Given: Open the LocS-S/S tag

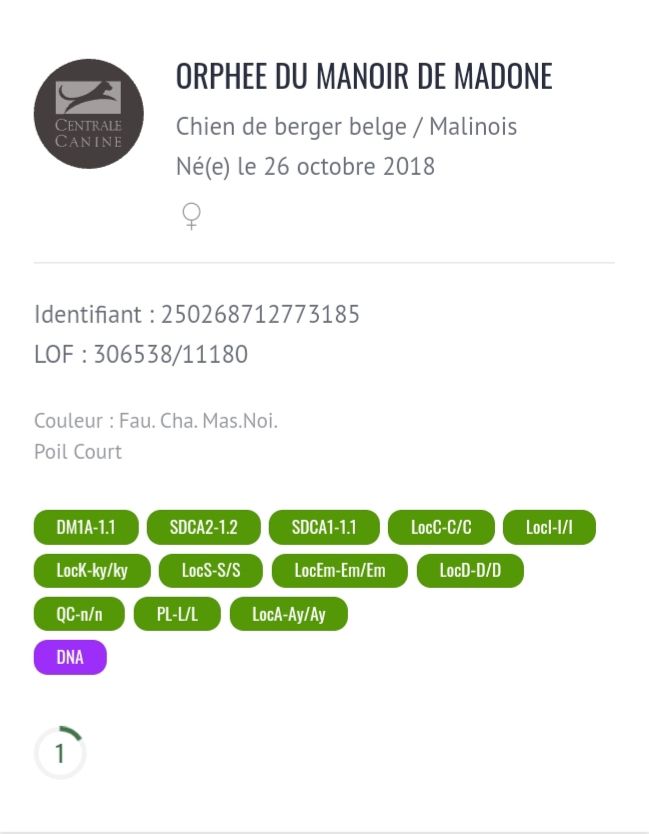Looking at the screenshot, I should [x=211, y=571].
